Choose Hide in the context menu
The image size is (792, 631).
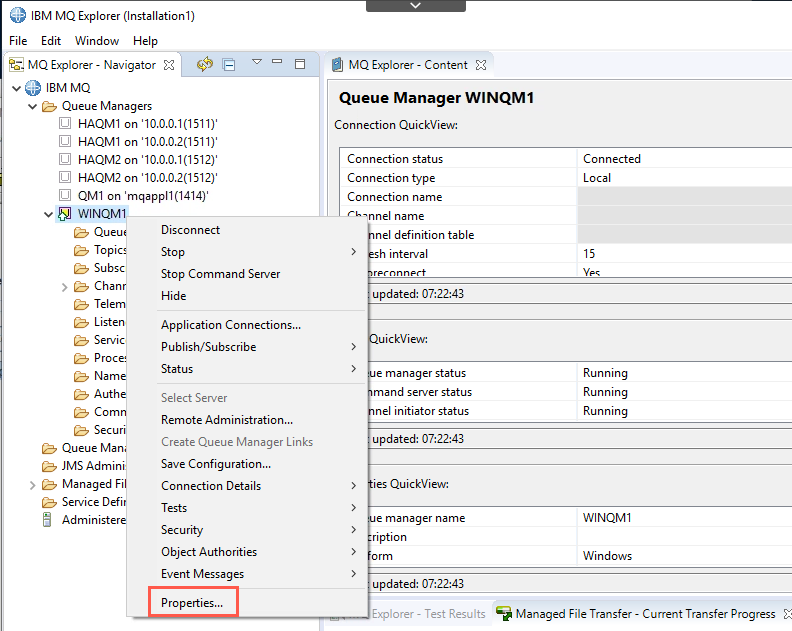tap(173, 296)
